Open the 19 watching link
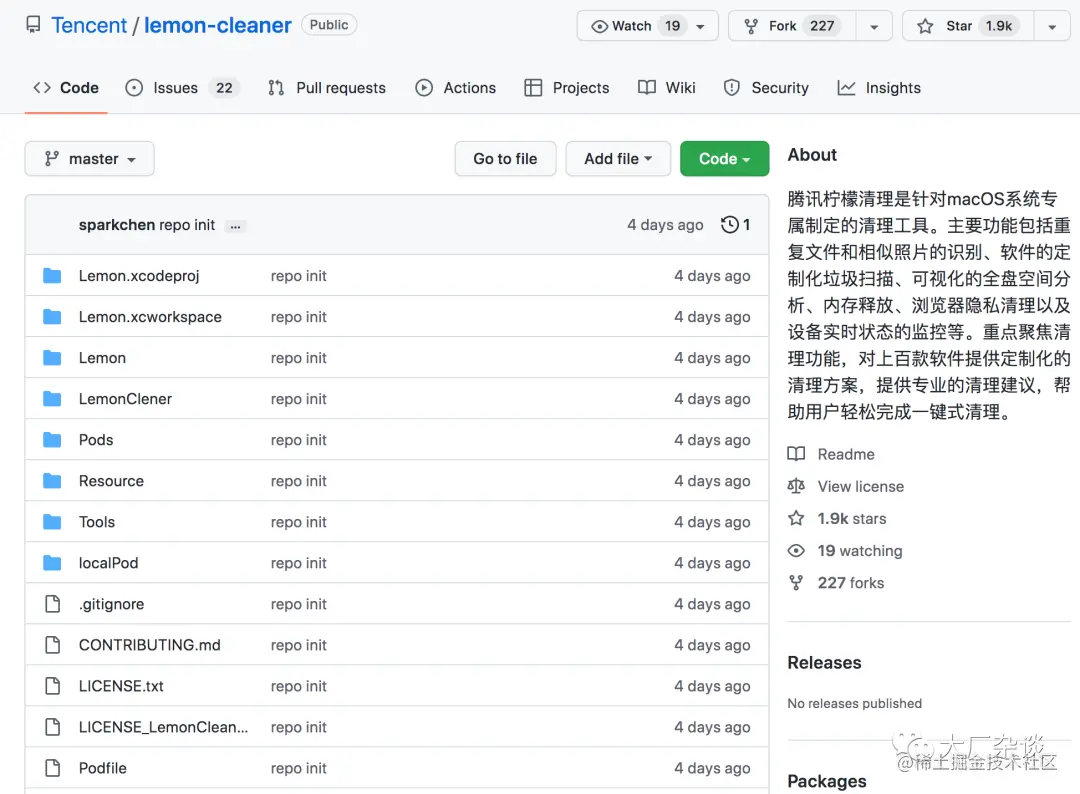The height and width of the screenshot is (794, 1080). point(860,551)
